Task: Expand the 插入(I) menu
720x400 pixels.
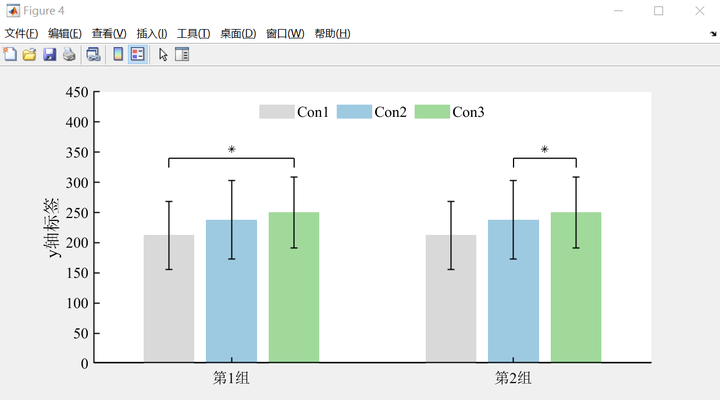Action: point(152,34)
